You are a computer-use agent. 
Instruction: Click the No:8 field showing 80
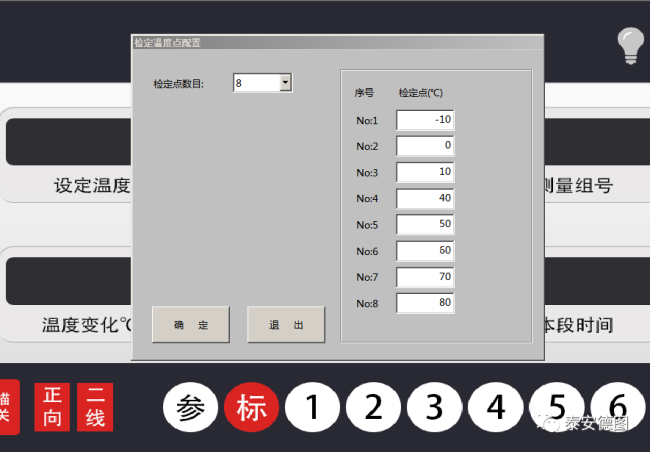425,302
